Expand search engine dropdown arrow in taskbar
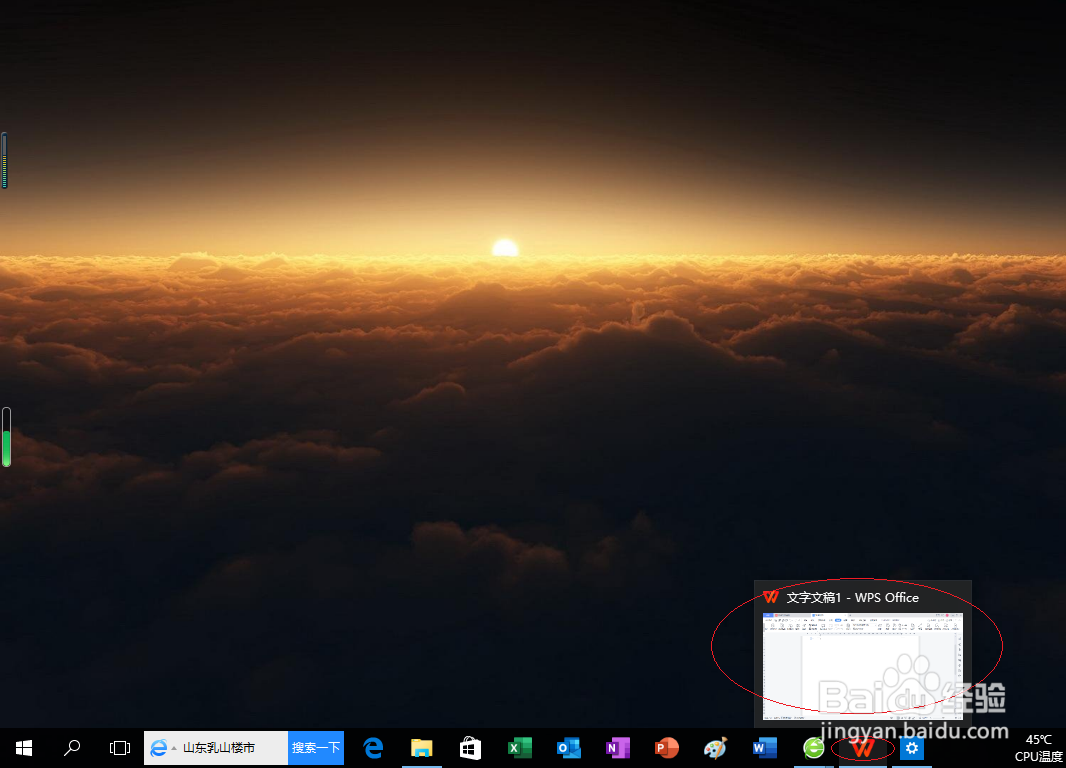 click(x=174, y=748)
